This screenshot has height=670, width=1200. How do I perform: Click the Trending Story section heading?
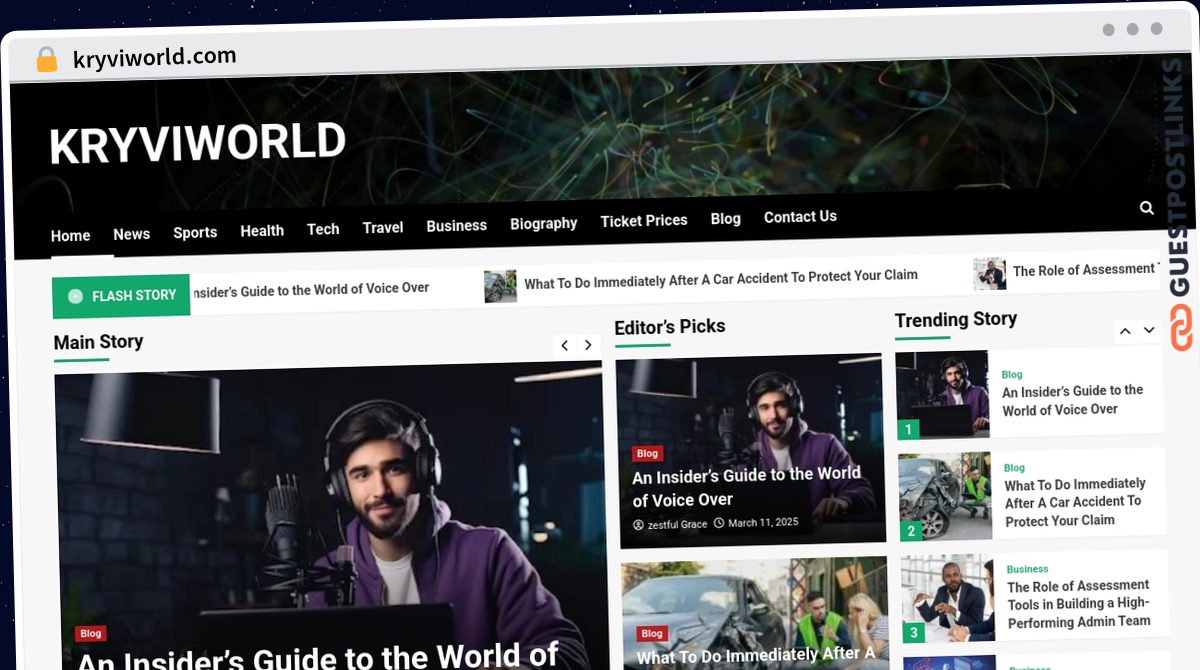pyautogui.click(x=956, y=320)
